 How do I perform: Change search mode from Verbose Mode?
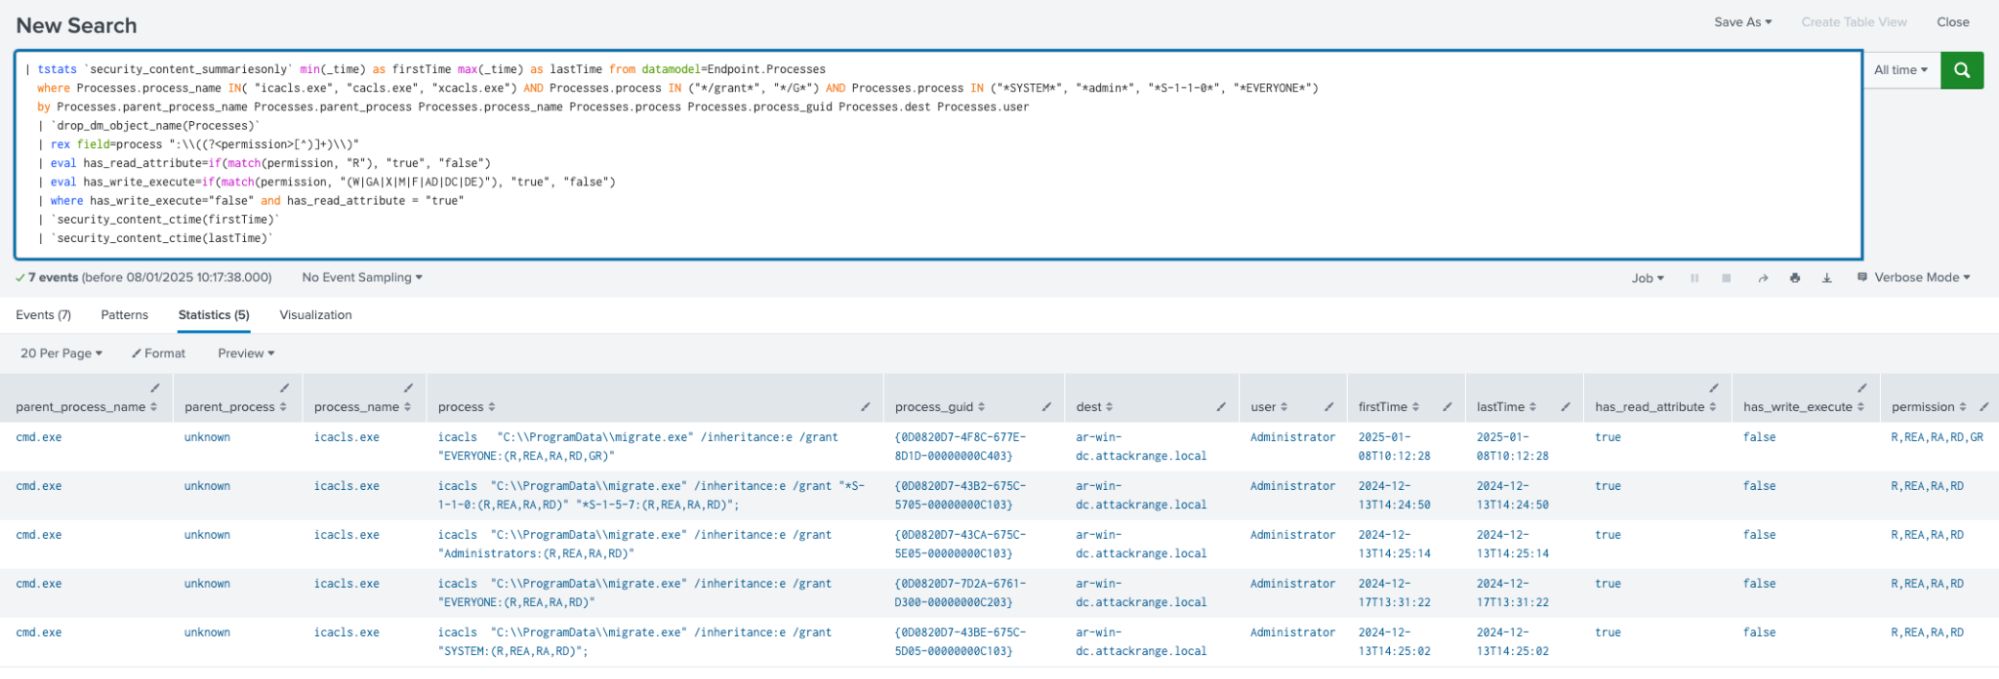(1914, 277)
